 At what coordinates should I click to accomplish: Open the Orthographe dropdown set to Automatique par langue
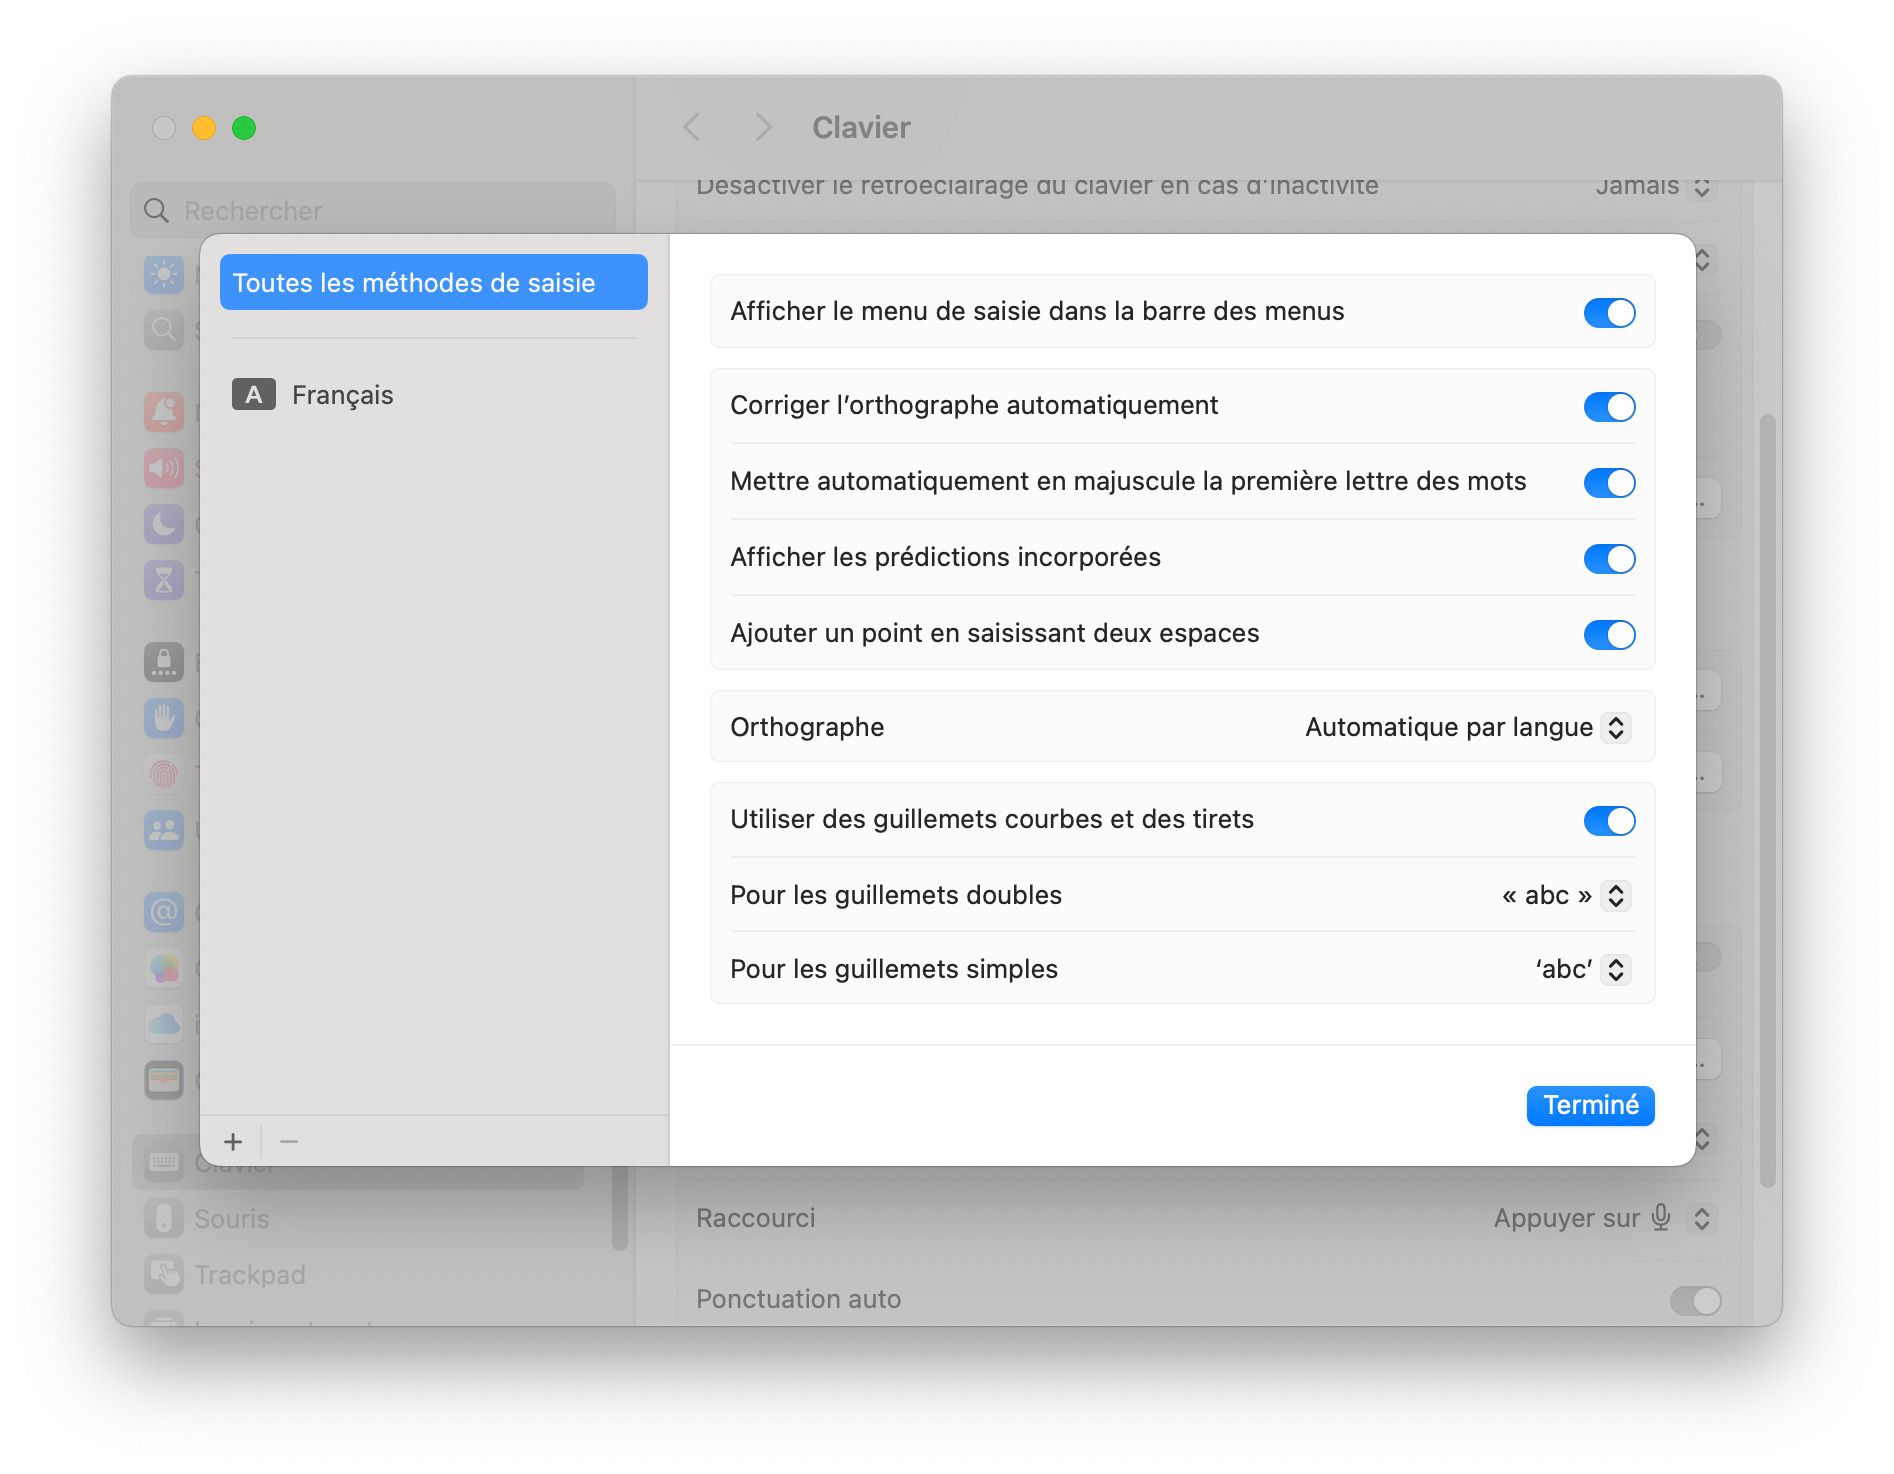click(1616, 727)
